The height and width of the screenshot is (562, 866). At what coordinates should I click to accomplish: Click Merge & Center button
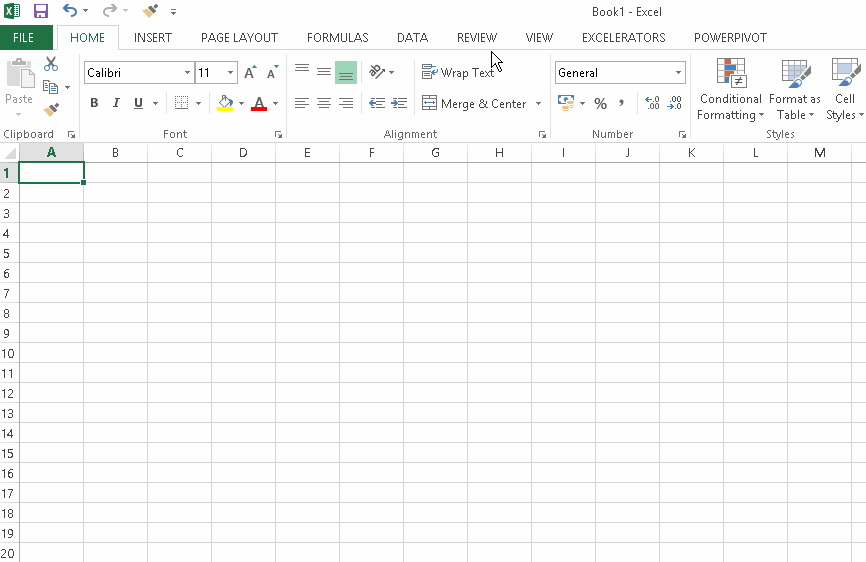(x=474, y=103)
